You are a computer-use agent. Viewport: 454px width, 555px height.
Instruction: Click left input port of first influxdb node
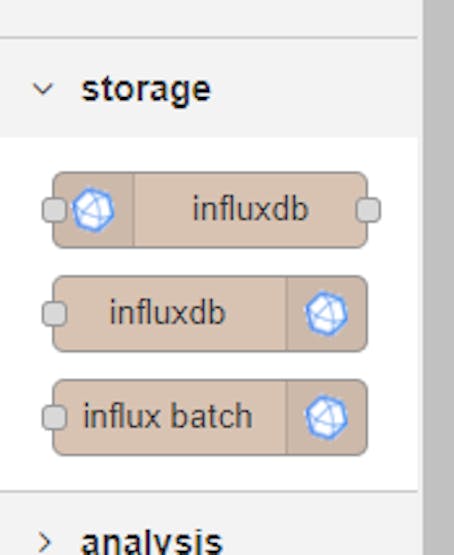[54, 210]
